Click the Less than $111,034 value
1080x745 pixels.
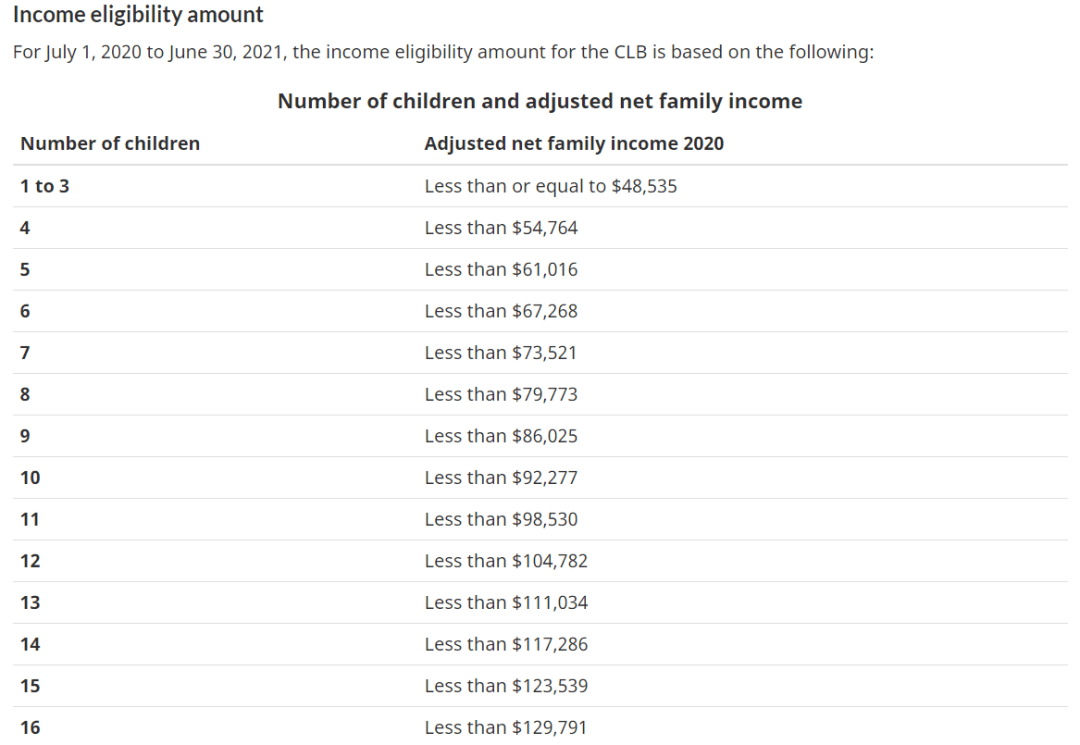(506, 602)
